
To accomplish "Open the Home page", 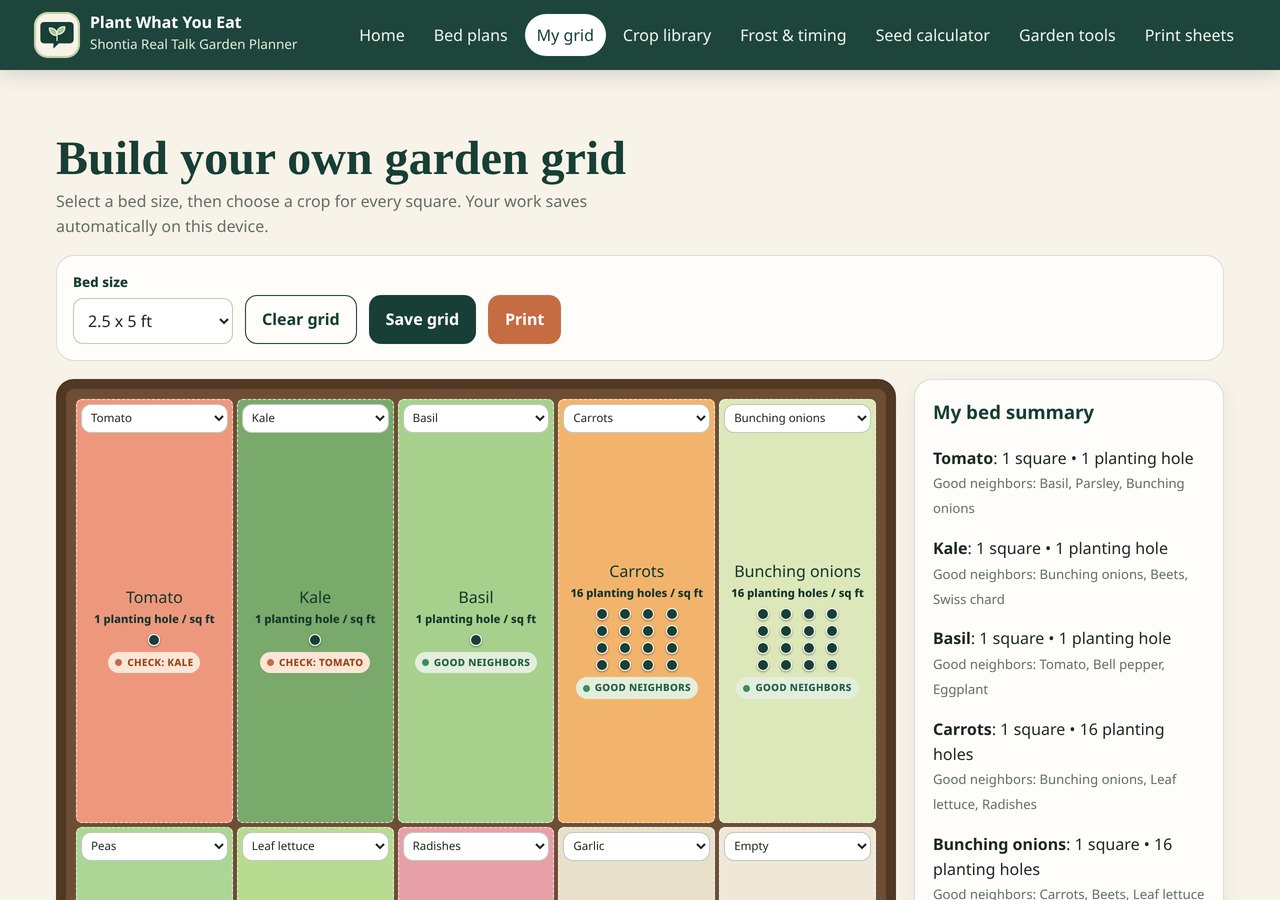I will tap(382, 35).
